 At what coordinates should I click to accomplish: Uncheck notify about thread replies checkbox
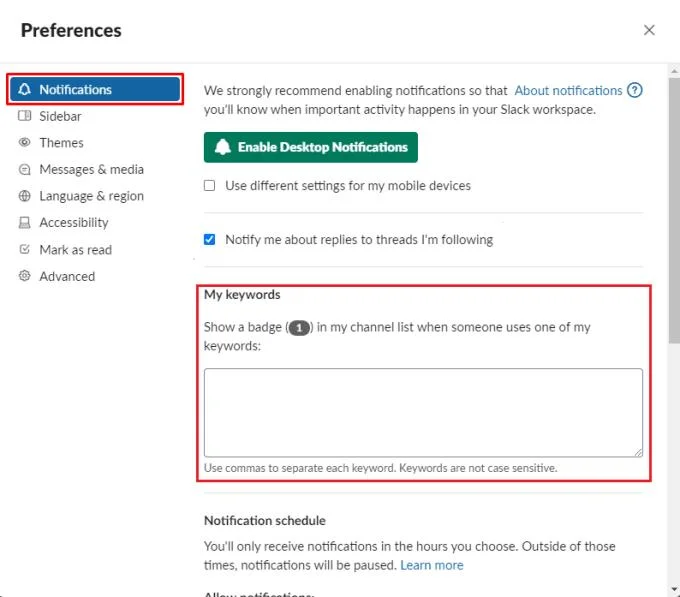209,239
